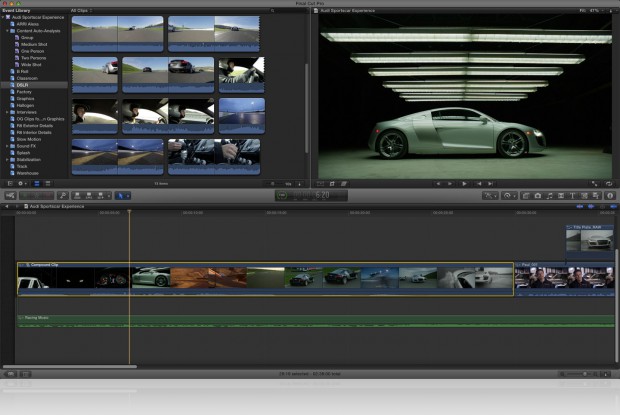
Task: Open the retiming speed menu
Action: click(508, 195)
